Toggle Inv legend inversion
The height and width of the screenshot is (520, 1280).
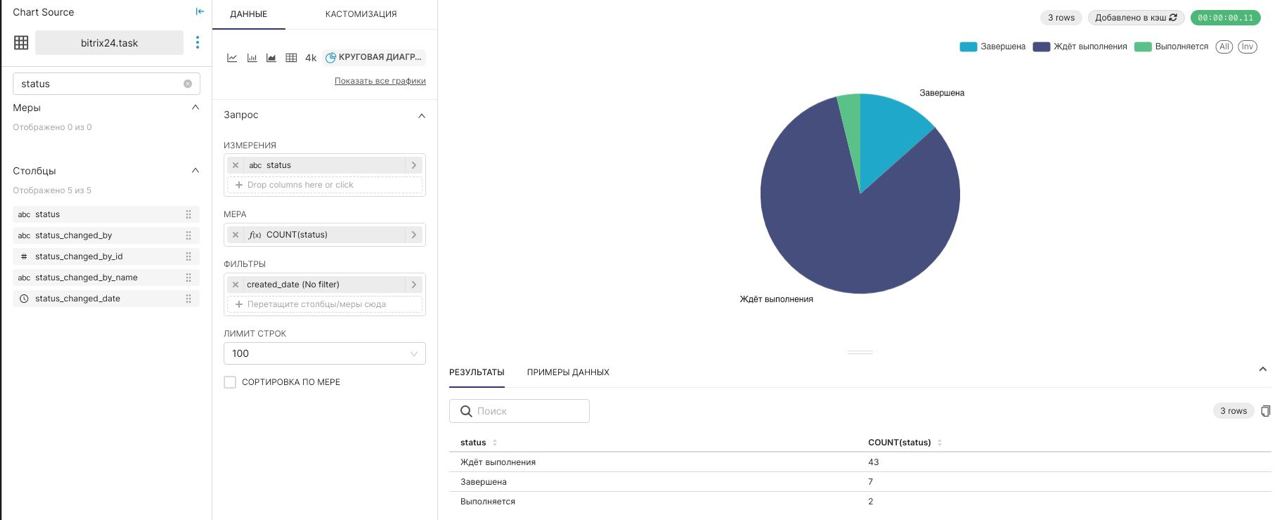click(x=1247, y=47)
